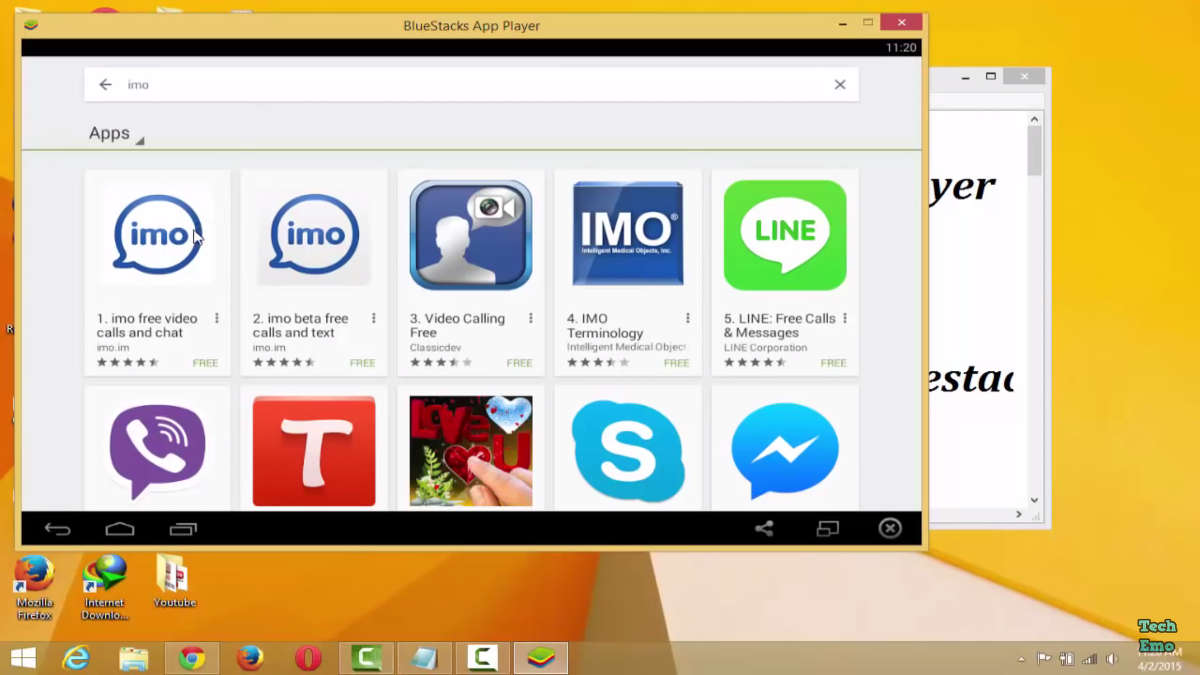Screen dimensions: 1200x675
Task: Open overflow menu for Video Calling Free
Action: coord(531,319)
